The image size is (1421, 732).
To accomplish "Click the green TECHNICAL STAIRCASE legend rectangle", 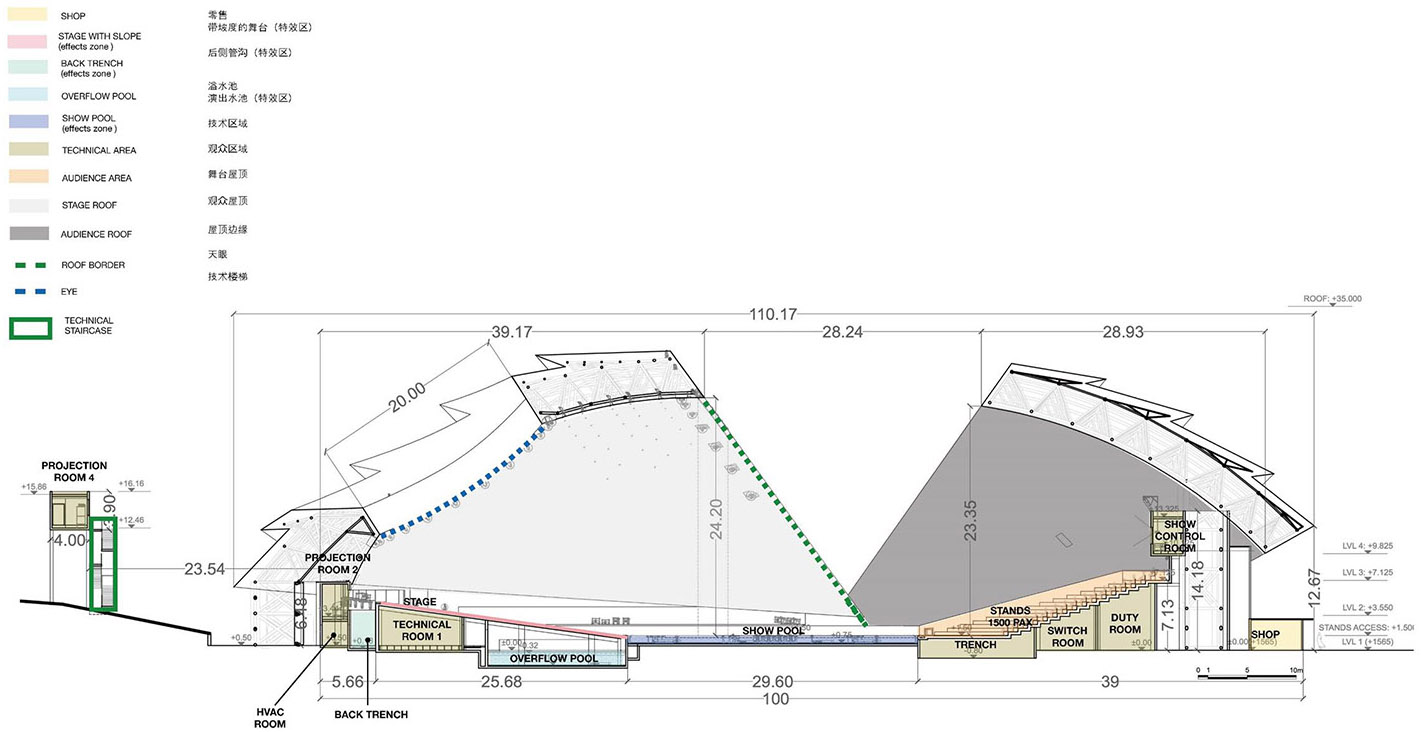I will pos(30,328).
